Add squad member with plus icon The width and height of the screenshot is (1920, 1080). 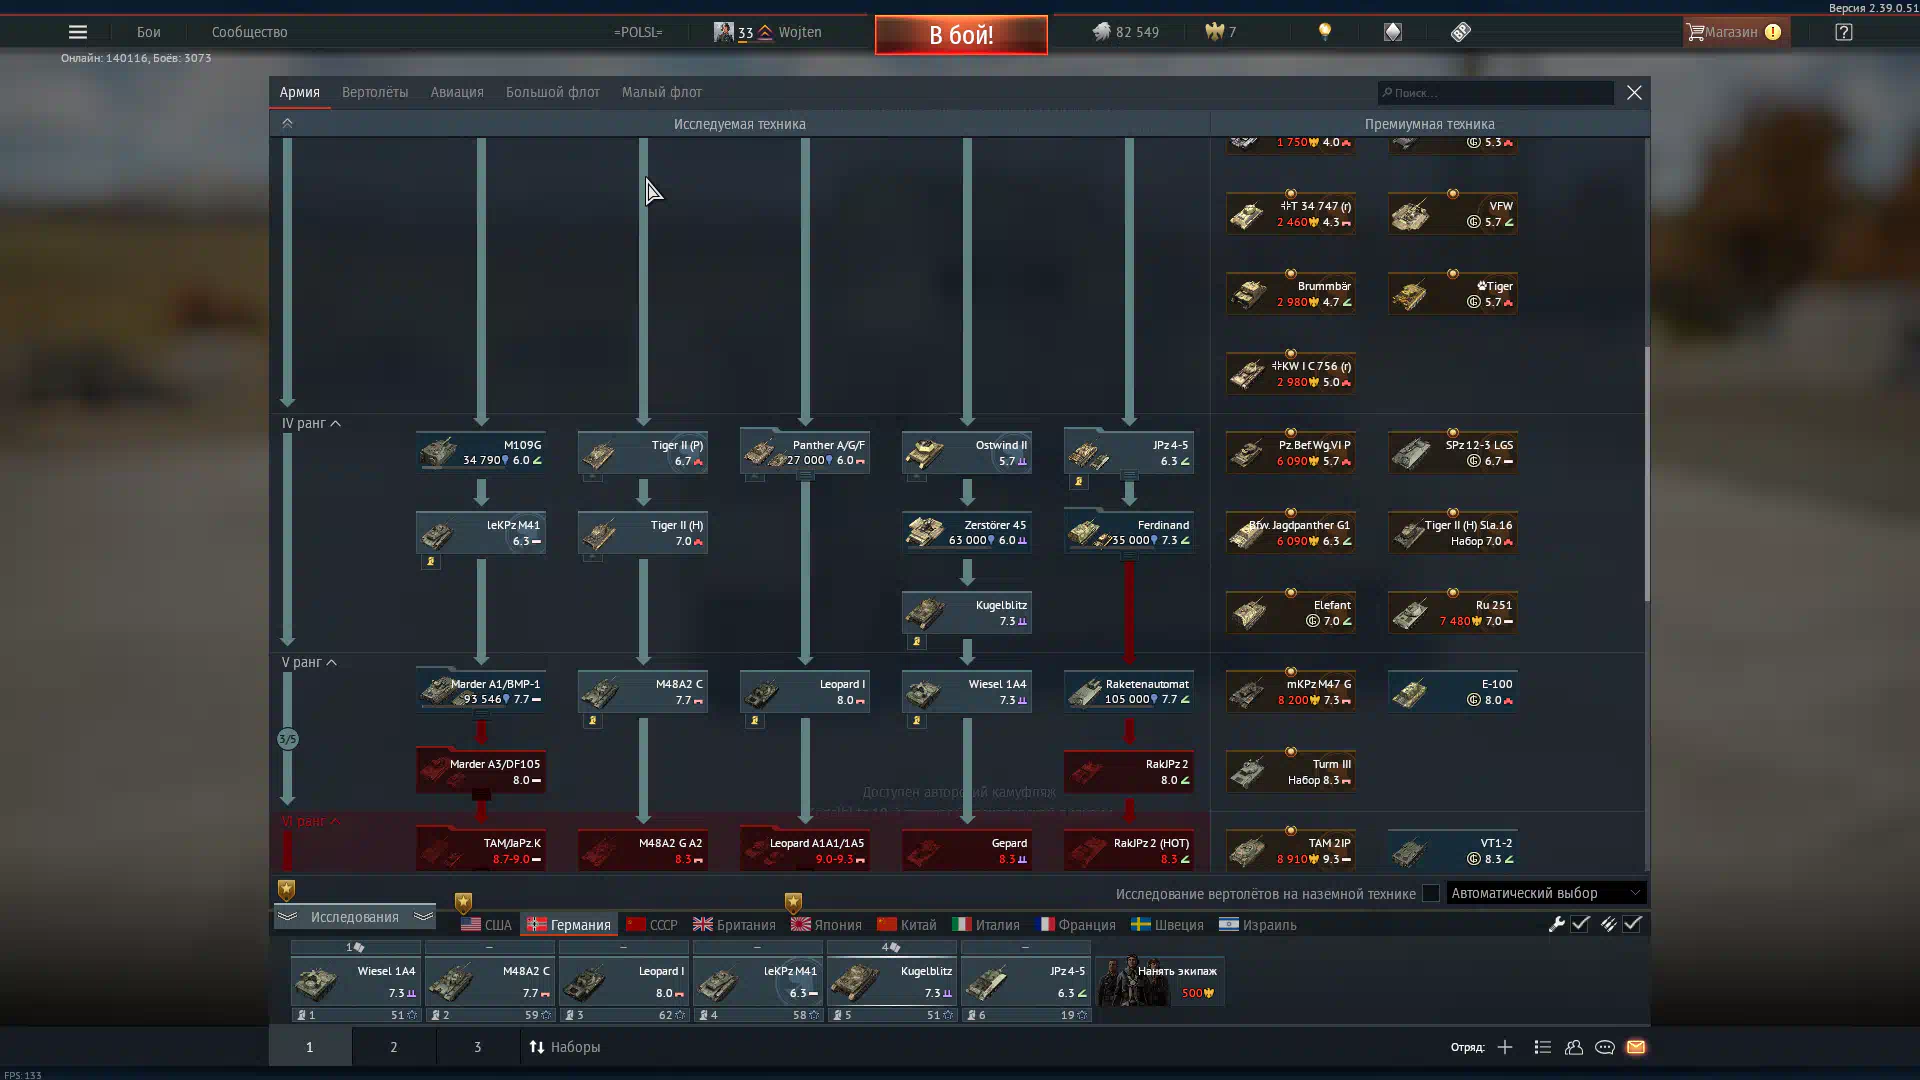1505,1047
